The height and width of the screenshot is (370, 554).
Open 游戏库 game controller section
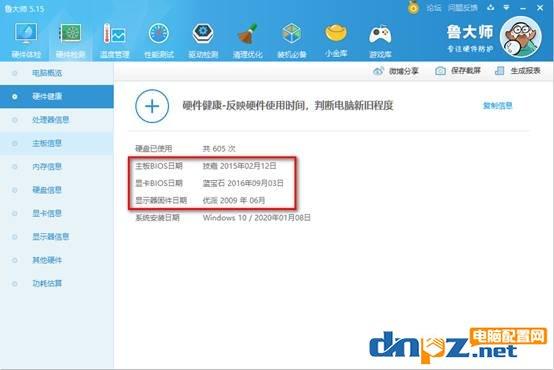click(380, 40)
